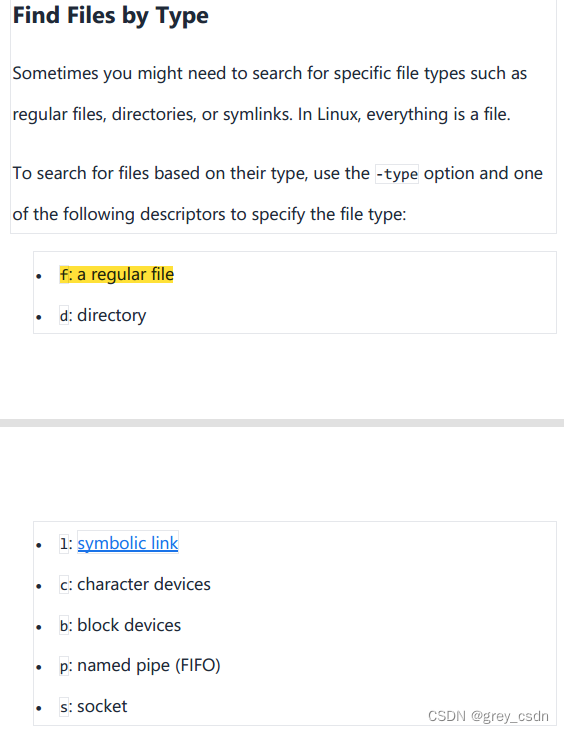Click the 'c: character devices' list item

135,584
